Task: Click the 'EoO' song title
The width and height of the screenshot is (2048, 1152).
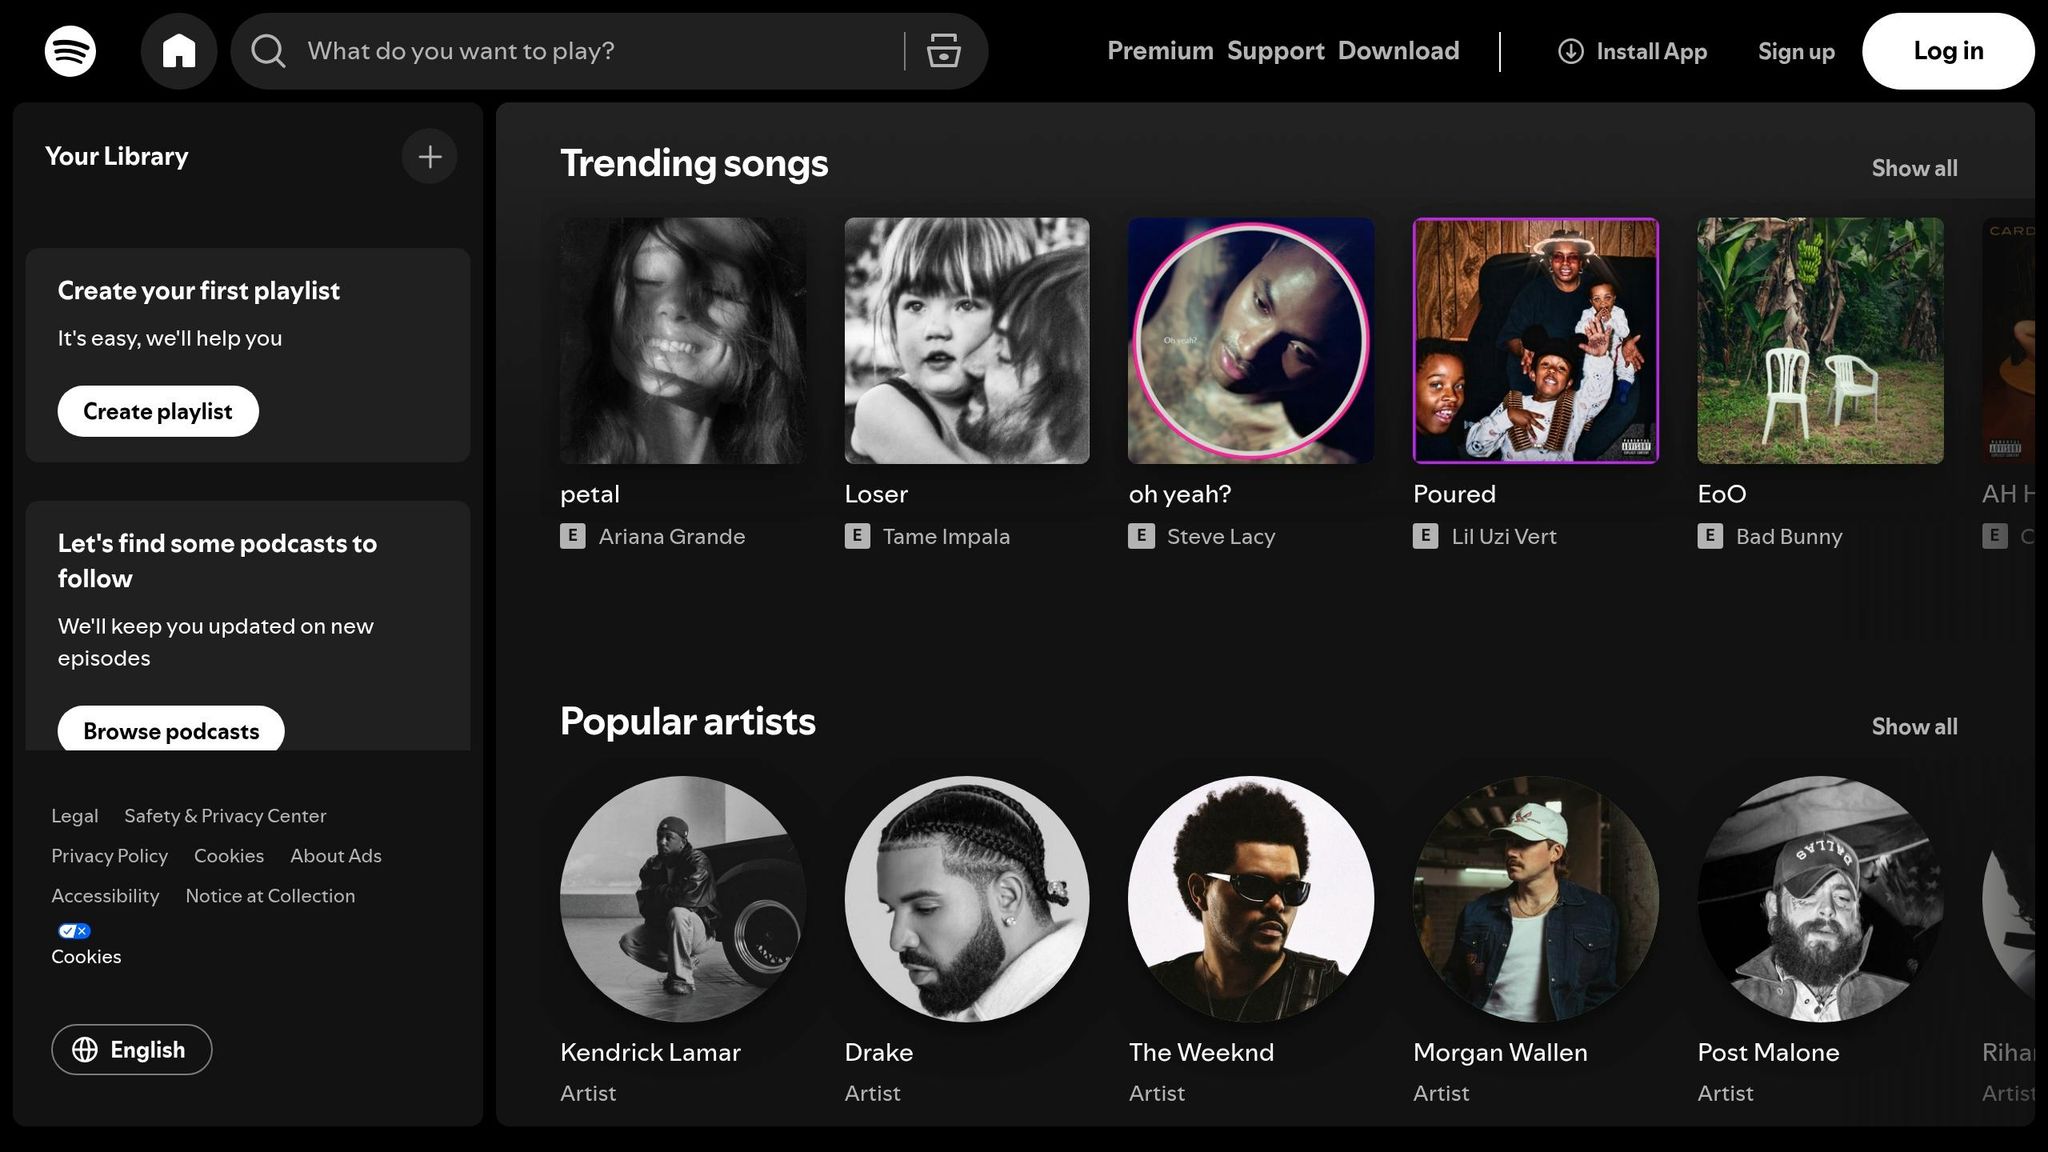Action: pyautogui.click(x=1722, y=494)
